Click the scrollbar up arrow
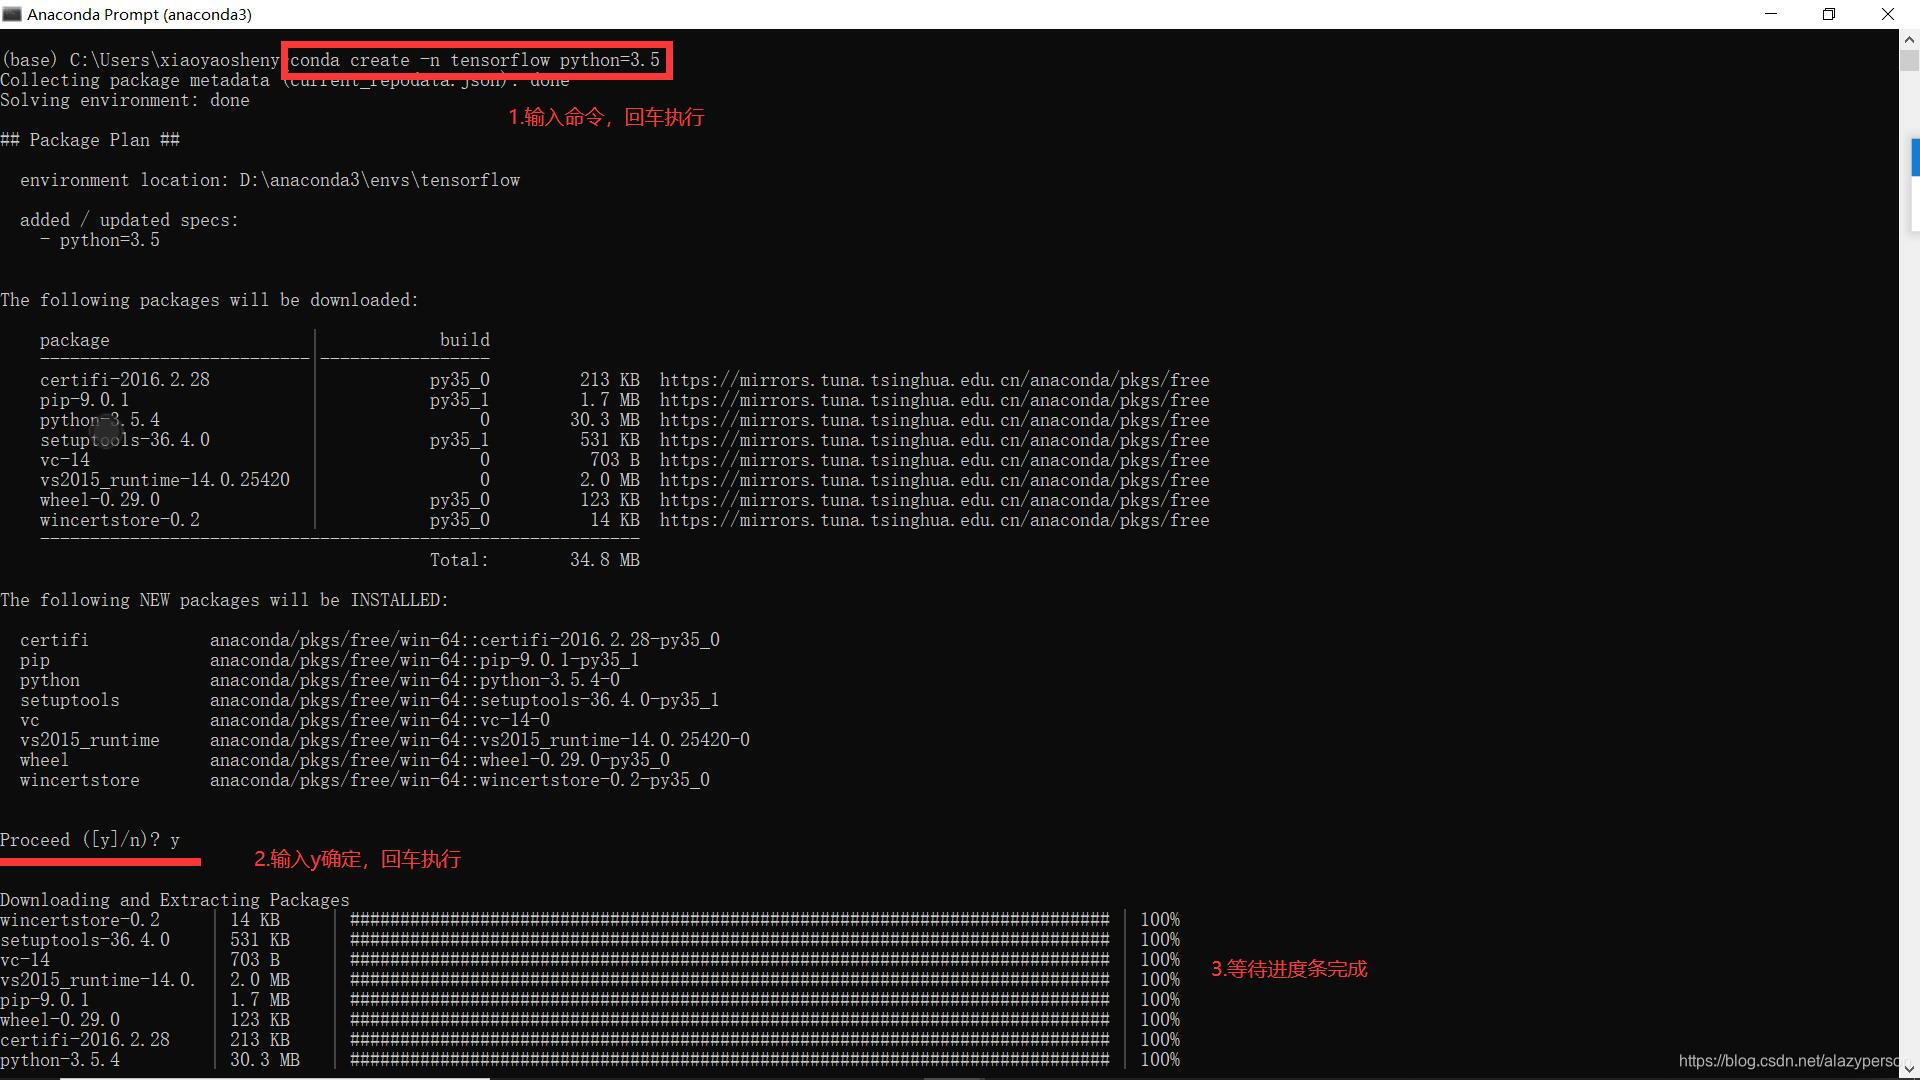 pos(1908,40)
